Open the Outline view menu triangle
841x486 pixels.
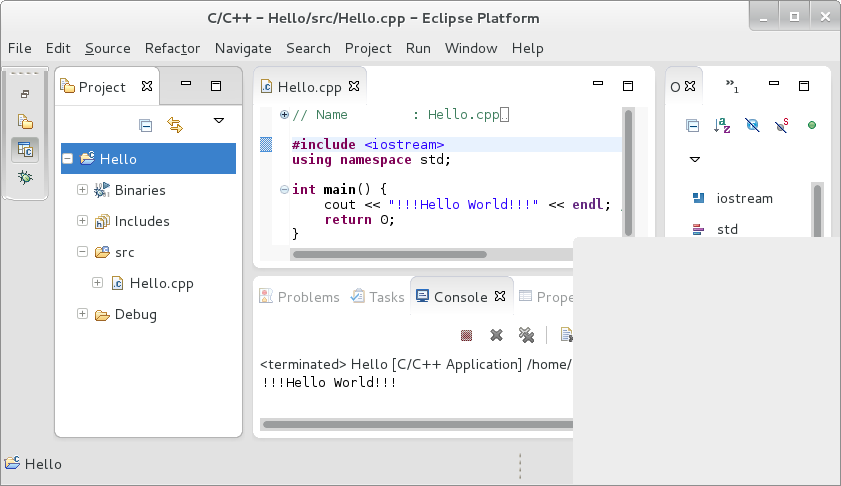[x=695, y=159]
